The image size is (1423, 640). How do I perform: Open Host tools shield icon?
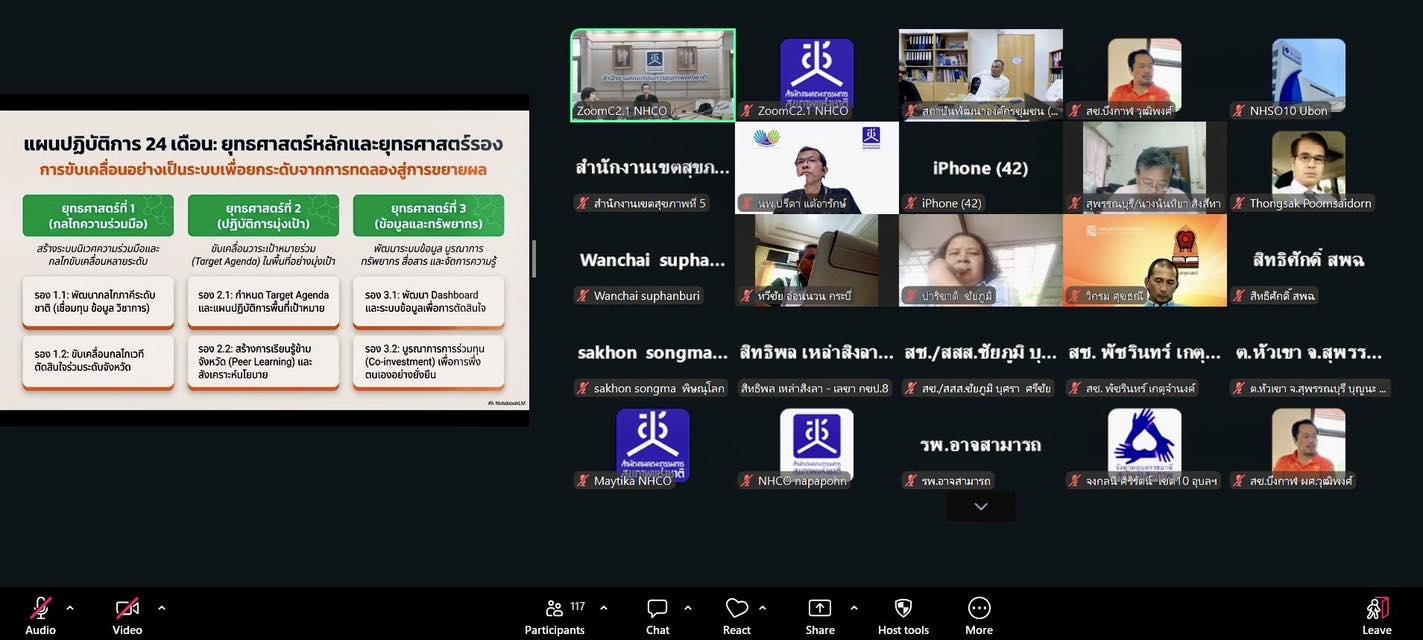click(x=903, y=608)
